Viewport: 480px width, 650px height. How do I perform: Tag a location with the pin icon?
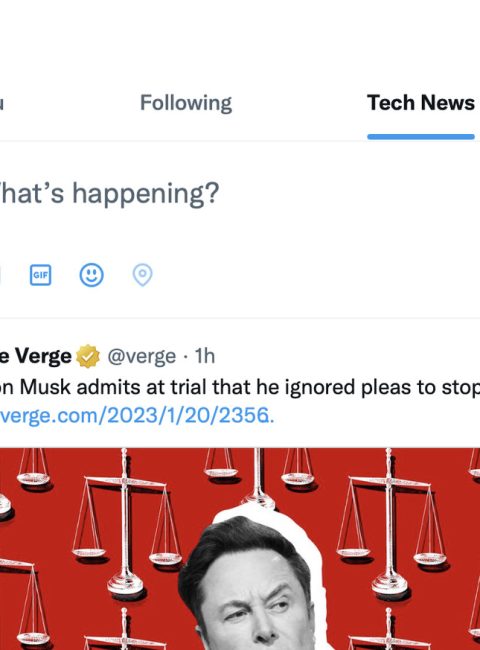pyautogui.click(x=143, y=275)
